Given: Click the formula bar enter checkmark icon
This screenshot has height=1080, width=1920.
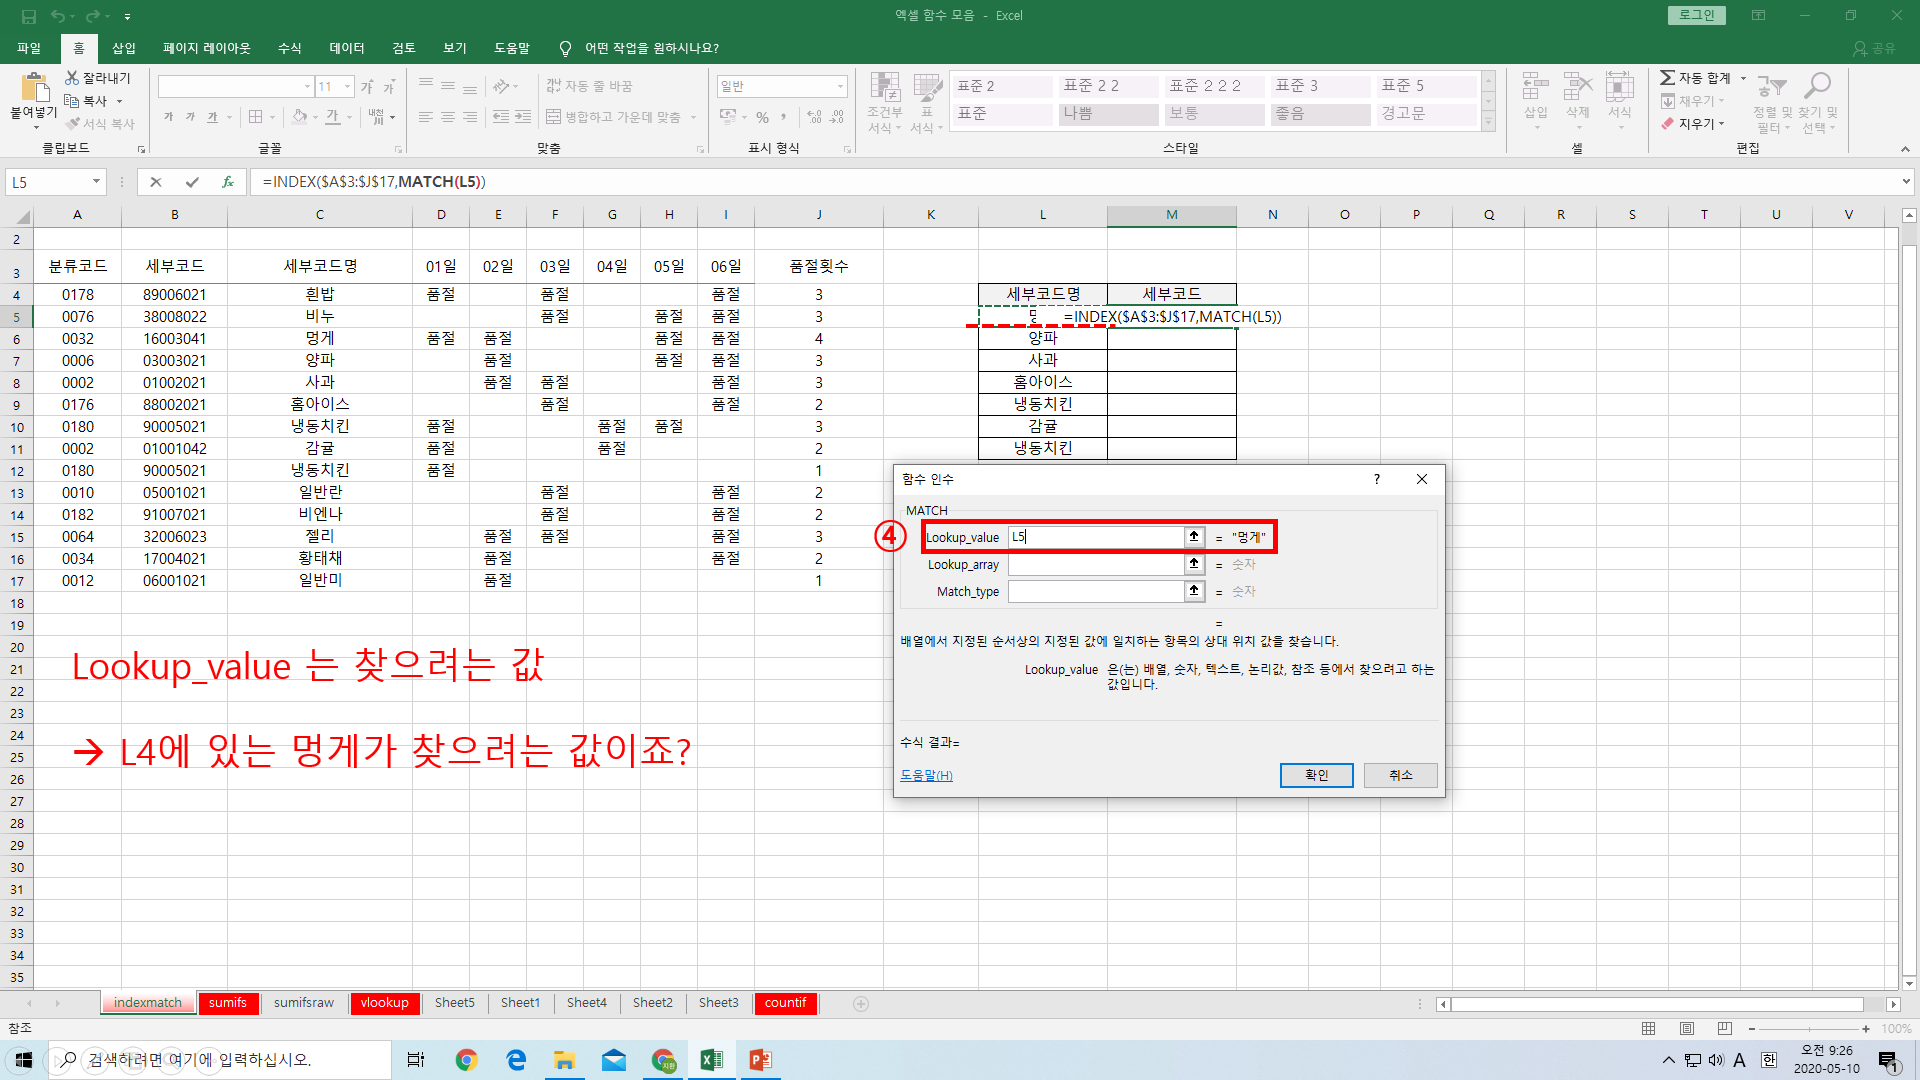Looking at the screenshot, I should coord(191,182).
